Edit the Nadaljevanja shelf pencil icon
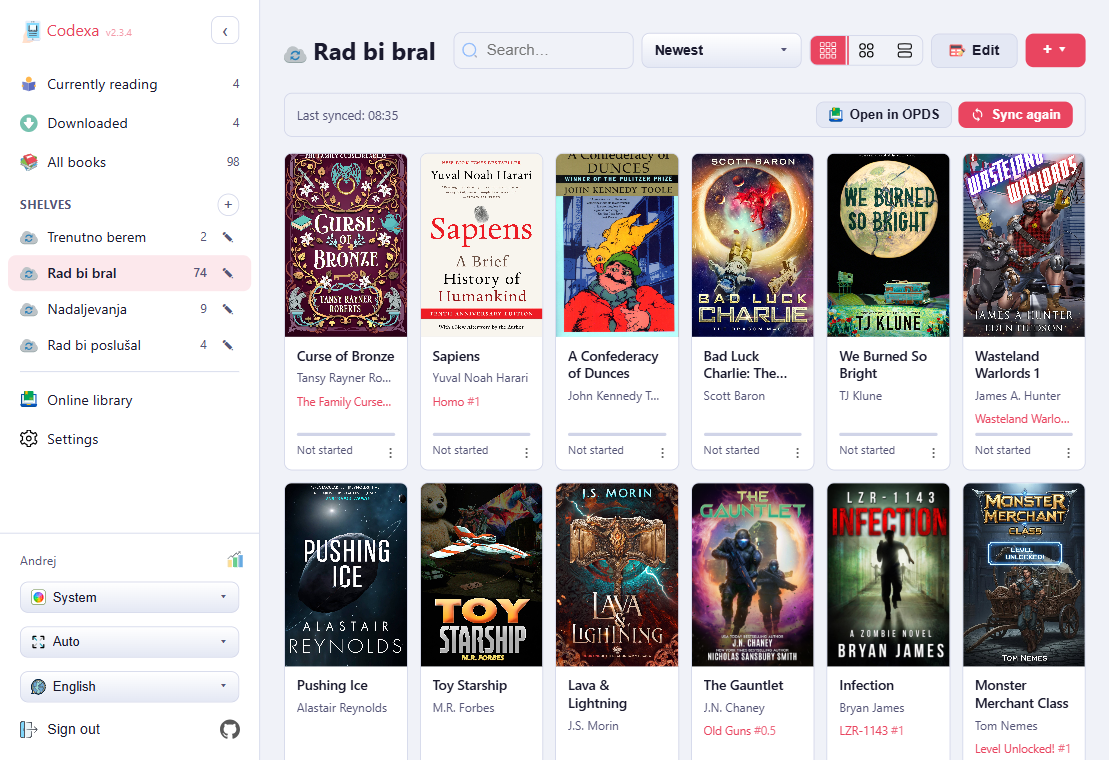 (x=228, y=309)
